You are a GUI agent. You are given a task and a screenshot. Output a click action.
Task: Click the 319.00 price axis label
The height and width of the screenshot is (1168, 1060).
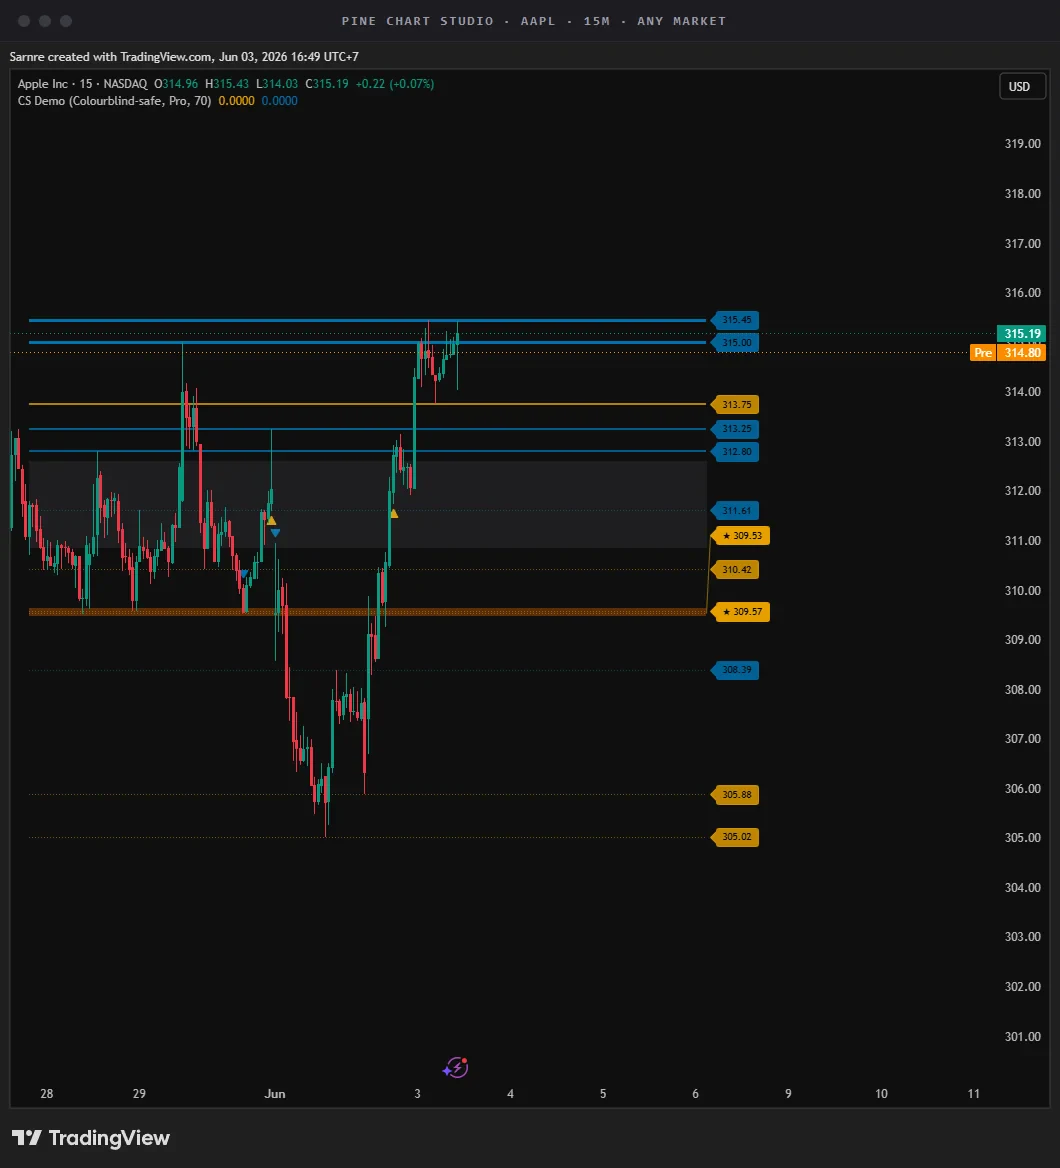(1022, 144)
